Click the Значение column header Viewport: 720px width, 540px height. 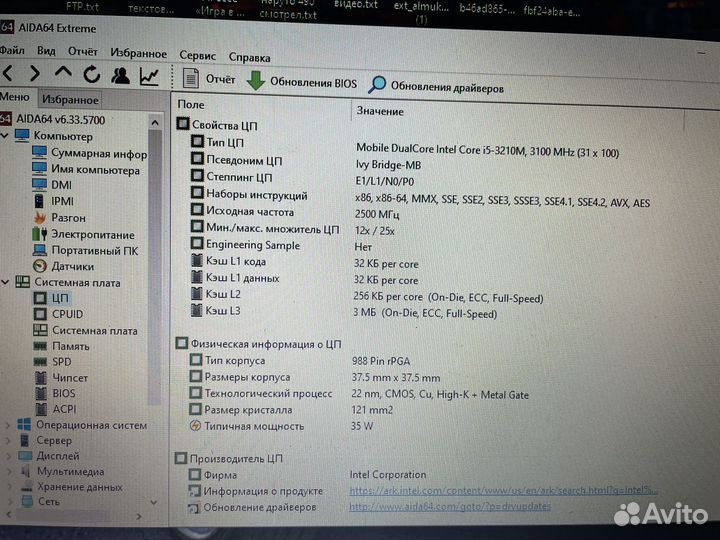click(x=380, y=111)
